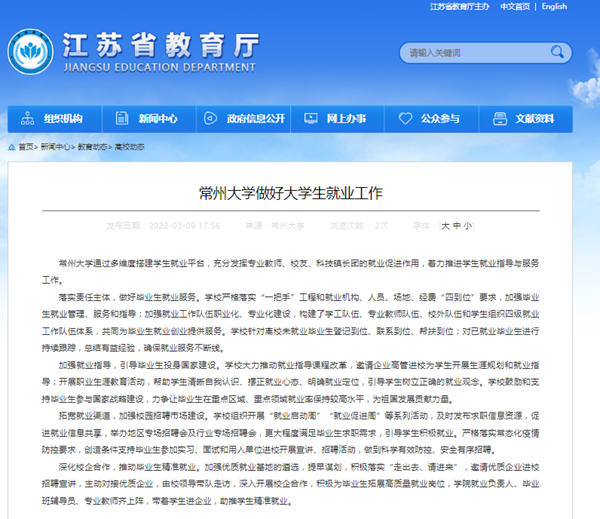Switch to the English version link

pyautogui.click(x=553, y=6)
